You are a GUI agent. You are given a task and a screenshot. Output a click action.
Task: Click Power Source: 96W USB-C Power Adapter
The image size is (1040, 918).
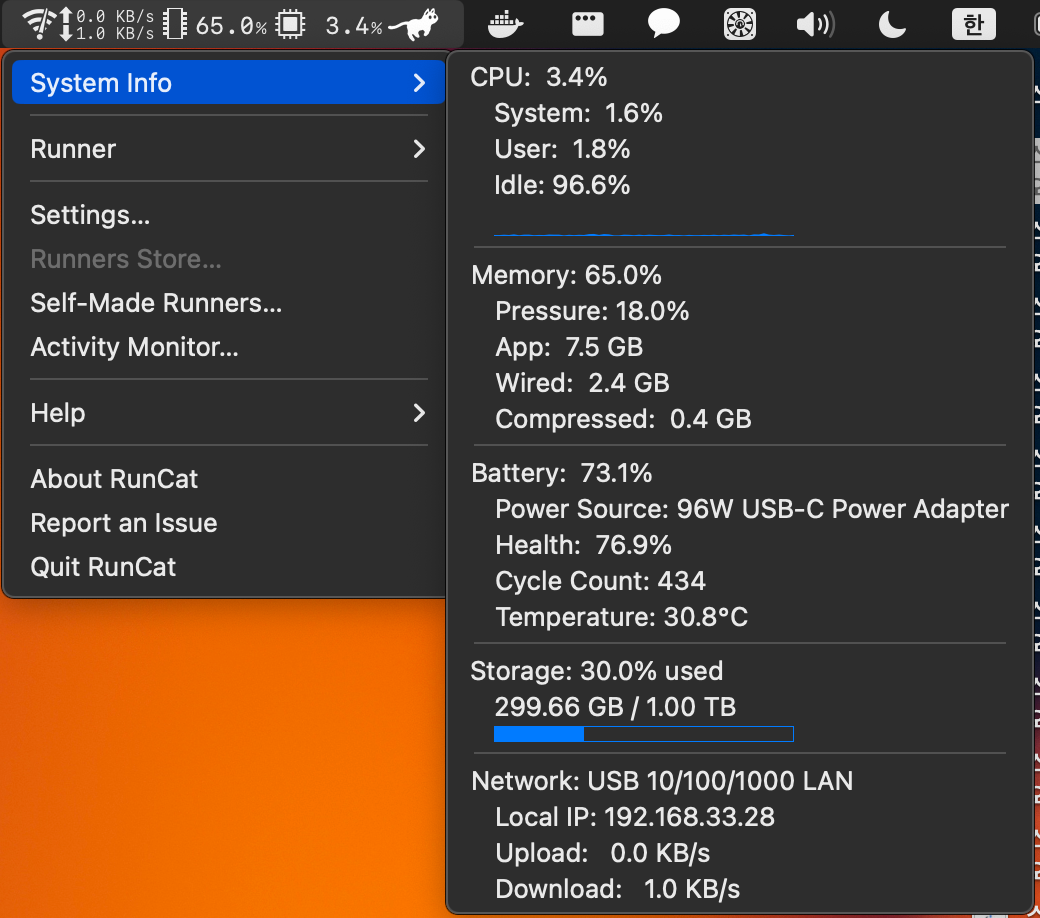coord(752,509)
